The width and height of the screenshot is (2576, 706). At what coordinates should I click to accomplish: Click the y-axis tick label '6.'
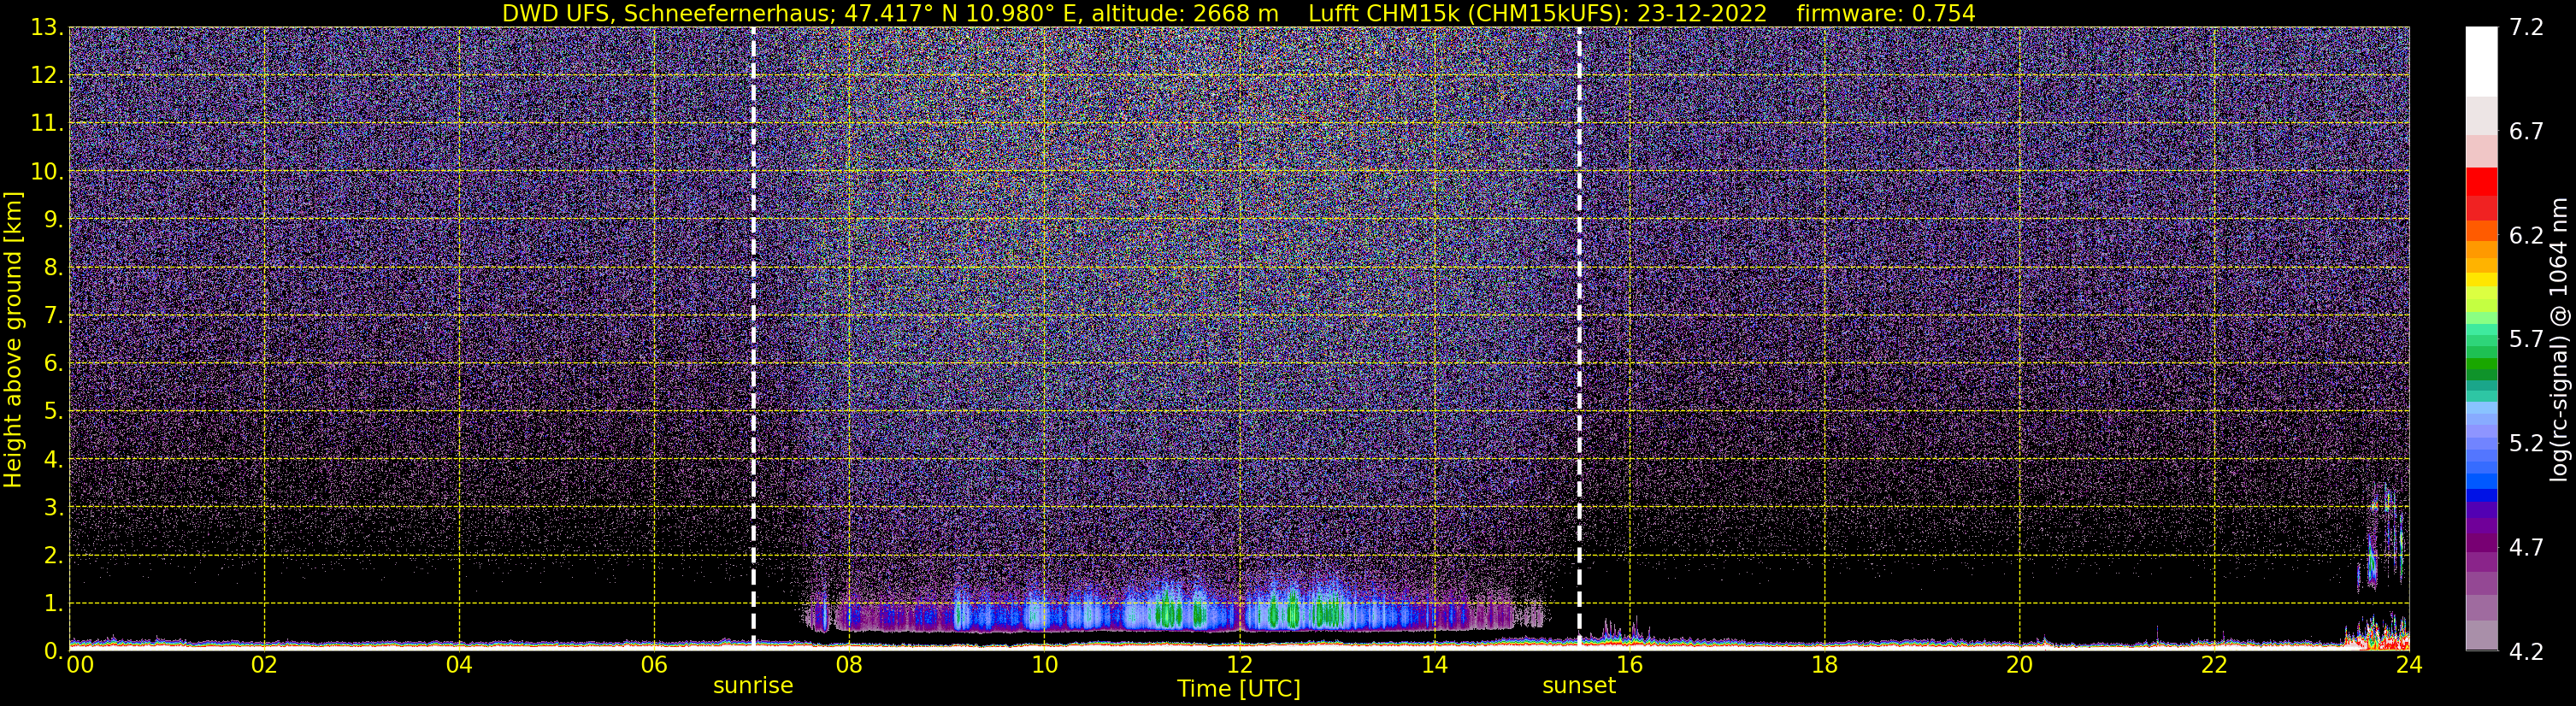pyautogui.click(x=54, y=364)
